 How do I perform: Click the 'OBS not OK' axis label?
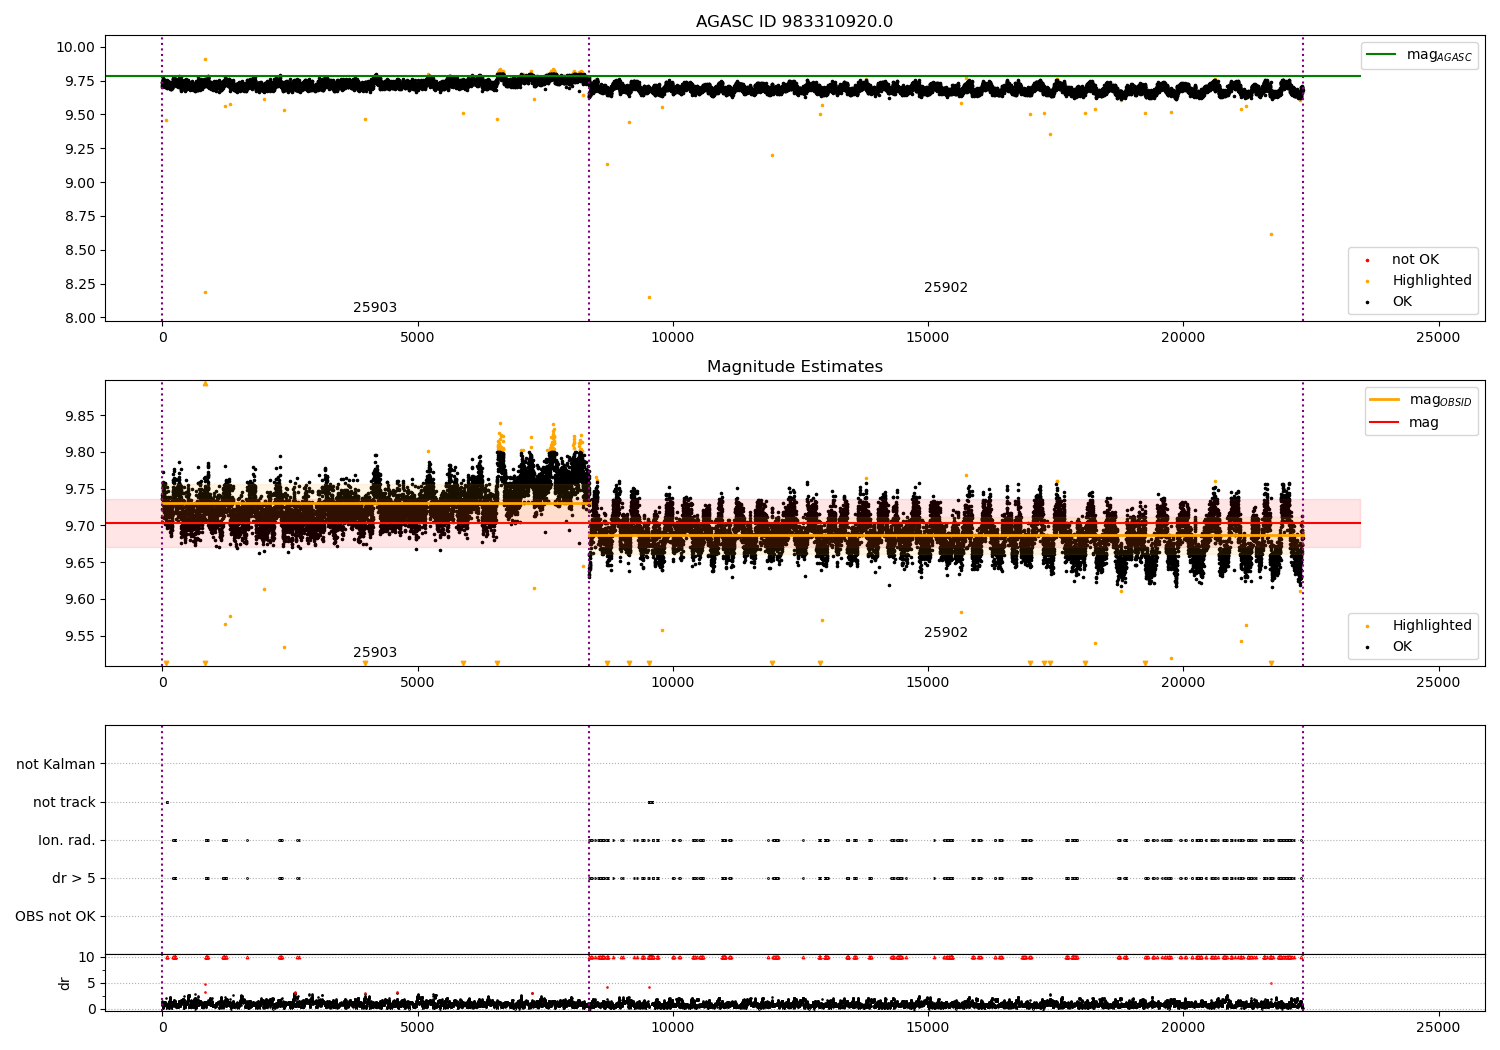55,917
